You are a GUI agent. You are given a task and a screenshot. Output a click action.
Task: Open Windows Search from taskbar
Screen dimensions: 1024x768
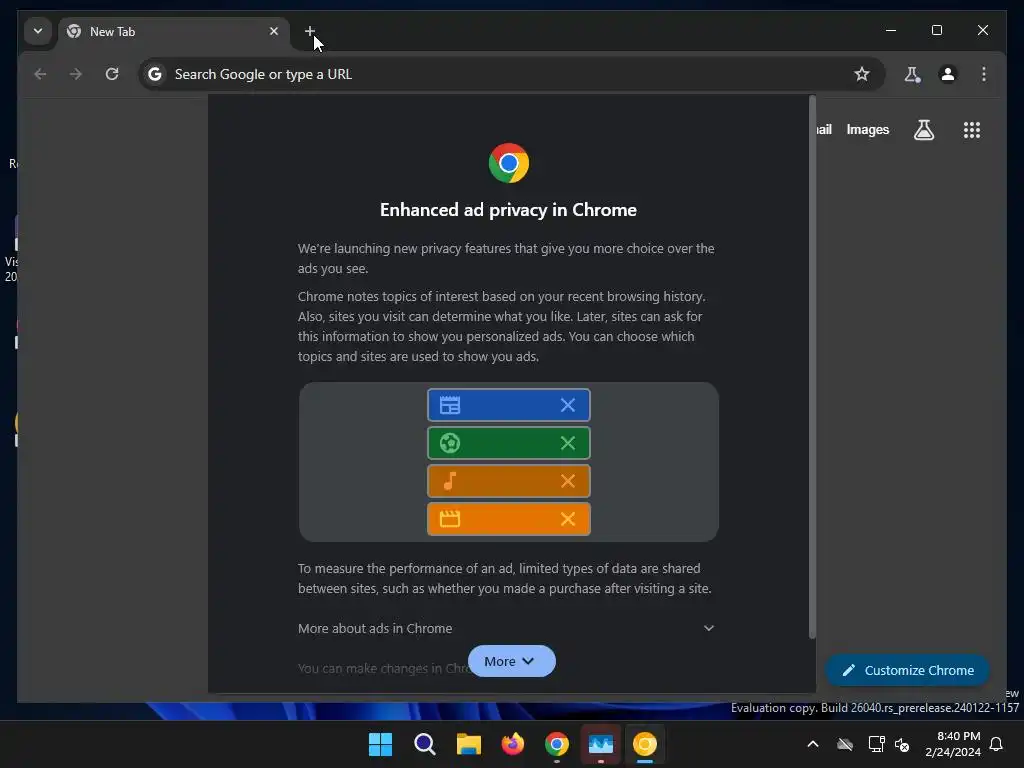point(424,744)
